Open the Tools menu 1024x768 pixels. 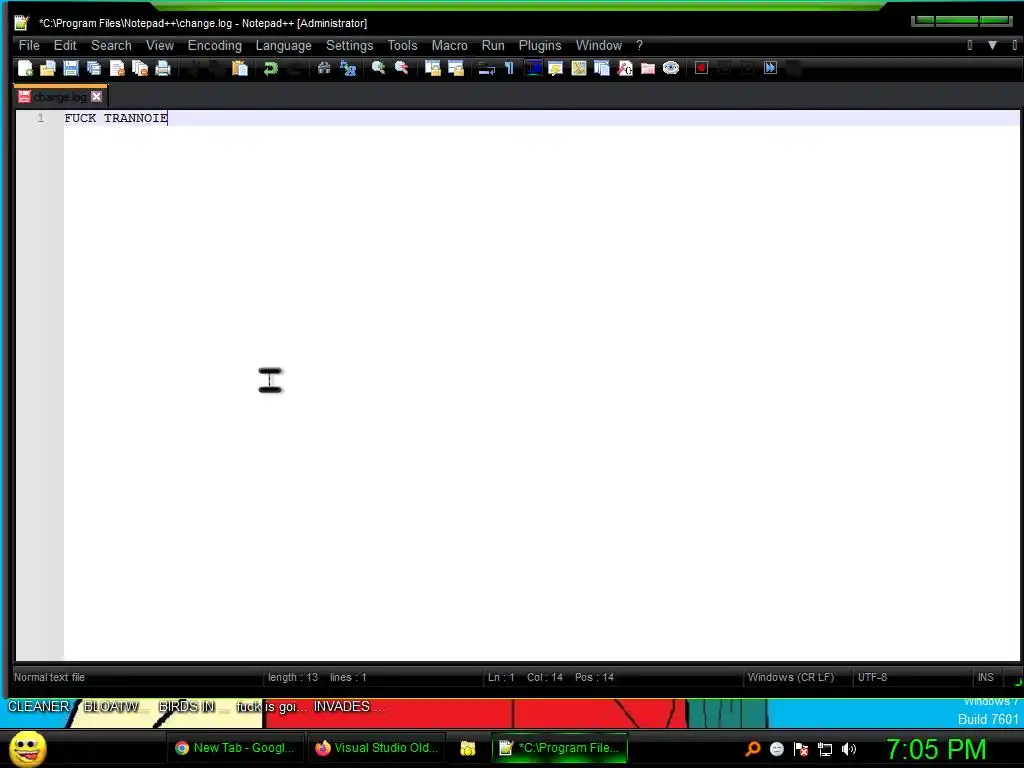coord(402,45)
